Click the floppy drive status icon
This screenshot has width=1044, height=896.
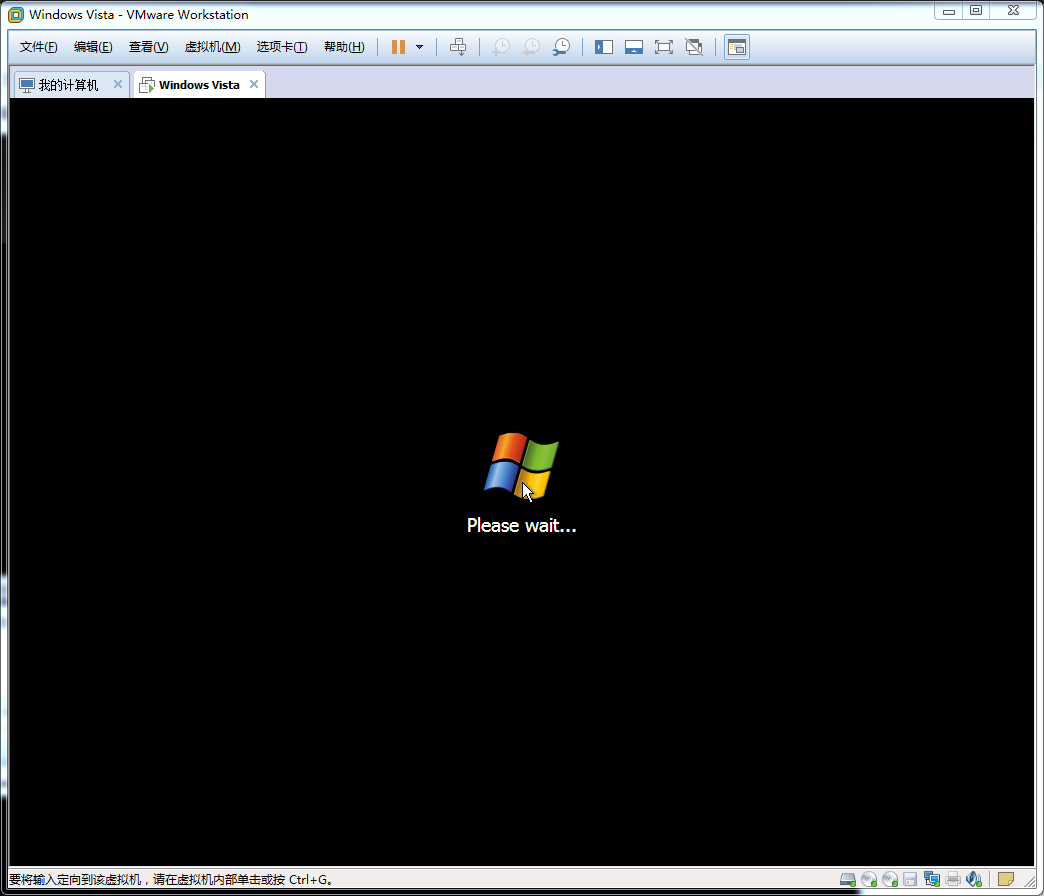pos(910,879)
